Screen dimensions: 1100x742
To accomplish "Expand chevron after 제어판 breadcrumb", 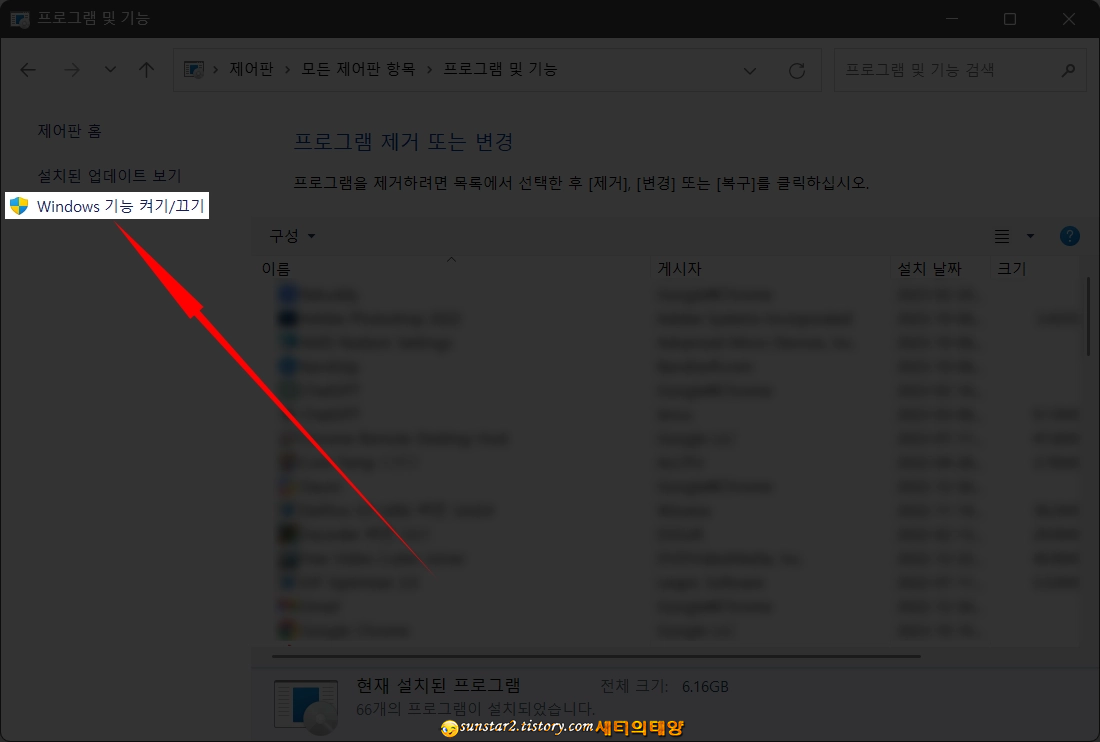I will (x=288, y=69).
